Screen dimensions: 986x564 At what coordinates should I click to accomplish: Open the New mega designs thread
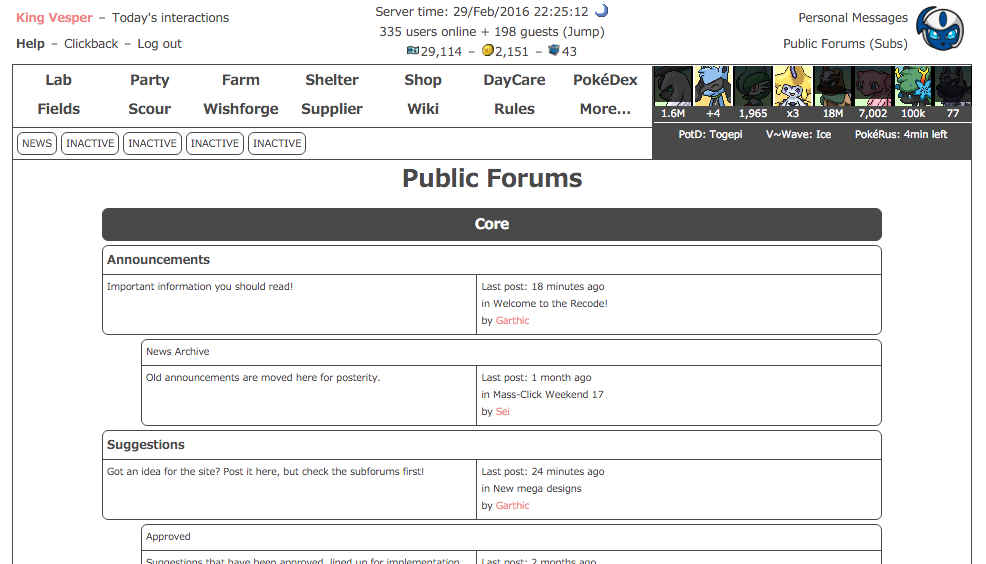[537, 489]
